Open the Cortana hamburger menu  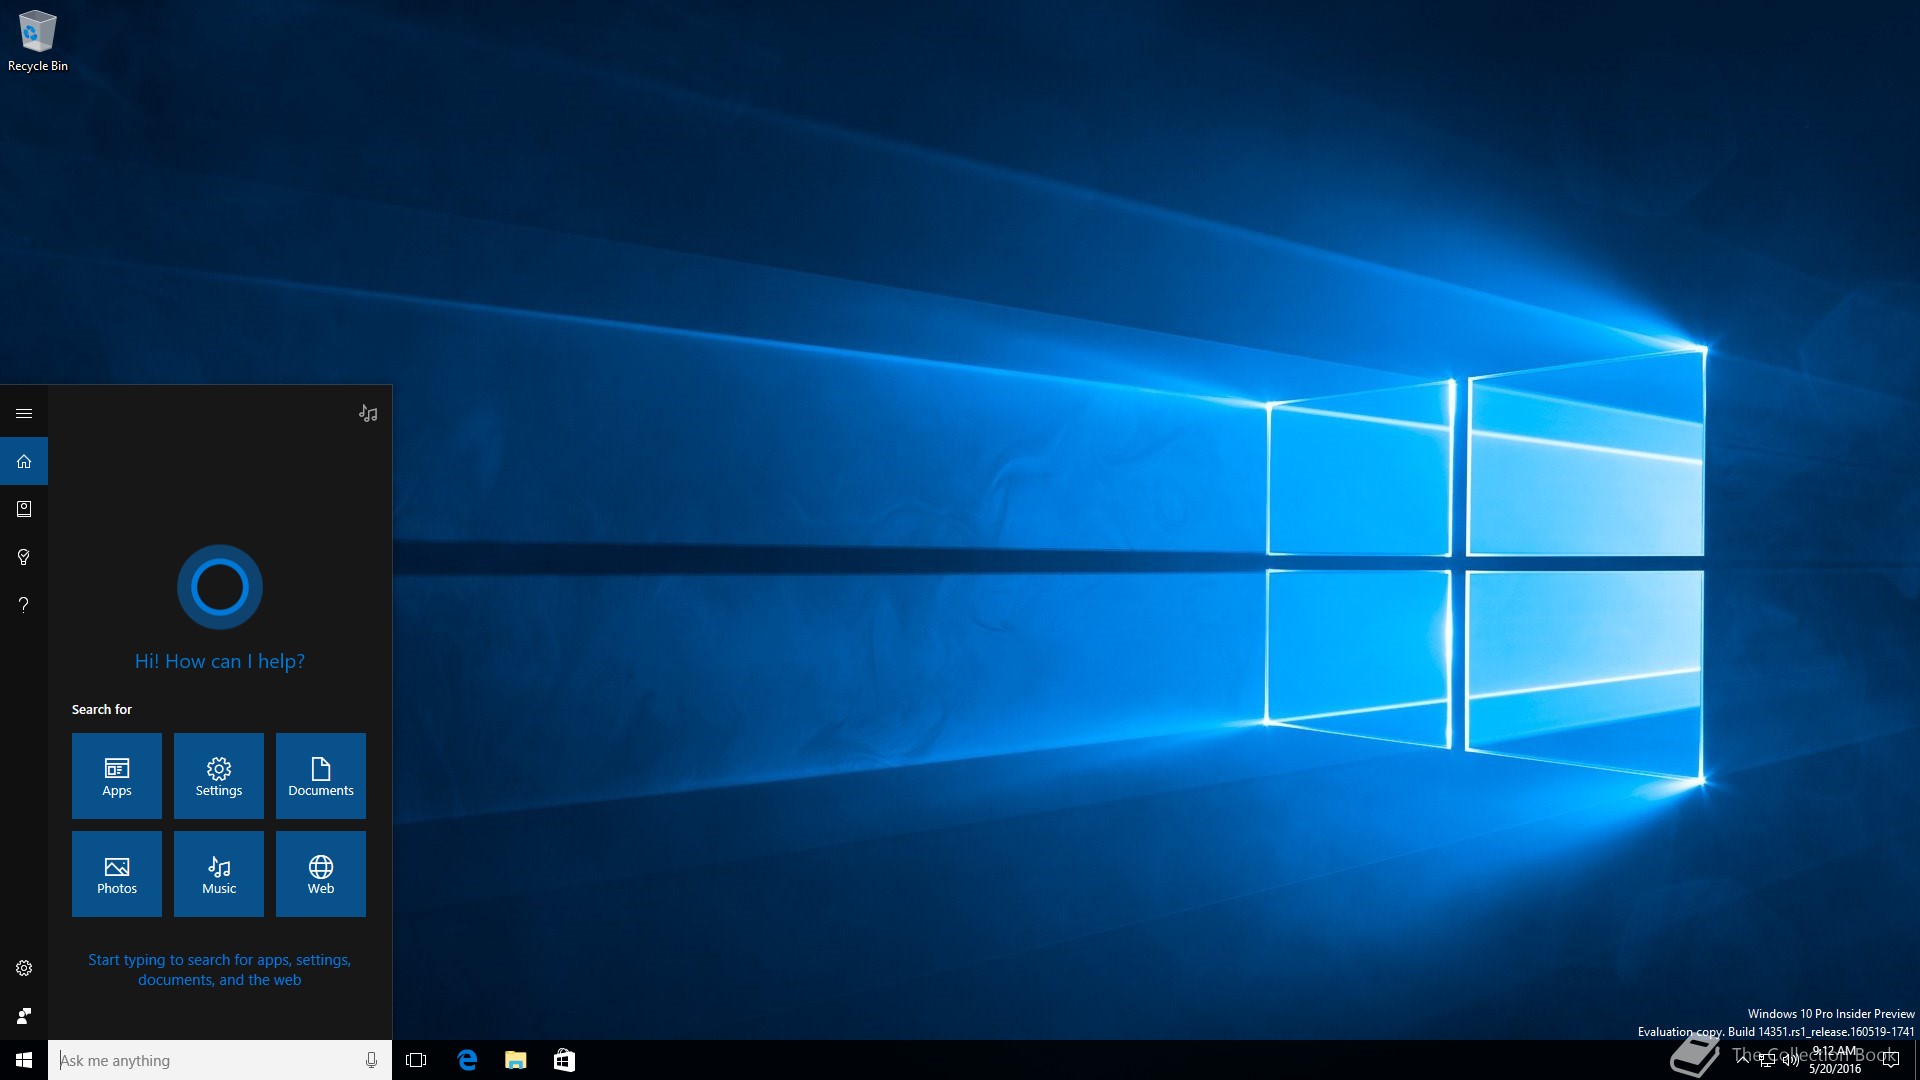click(24, 413)
